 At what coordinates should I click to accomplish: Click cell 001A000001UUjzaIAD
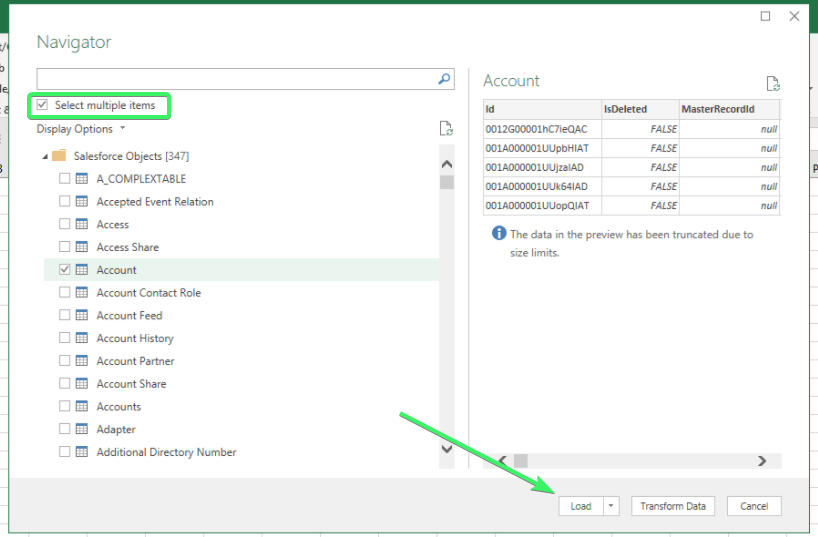pos(542,168)
